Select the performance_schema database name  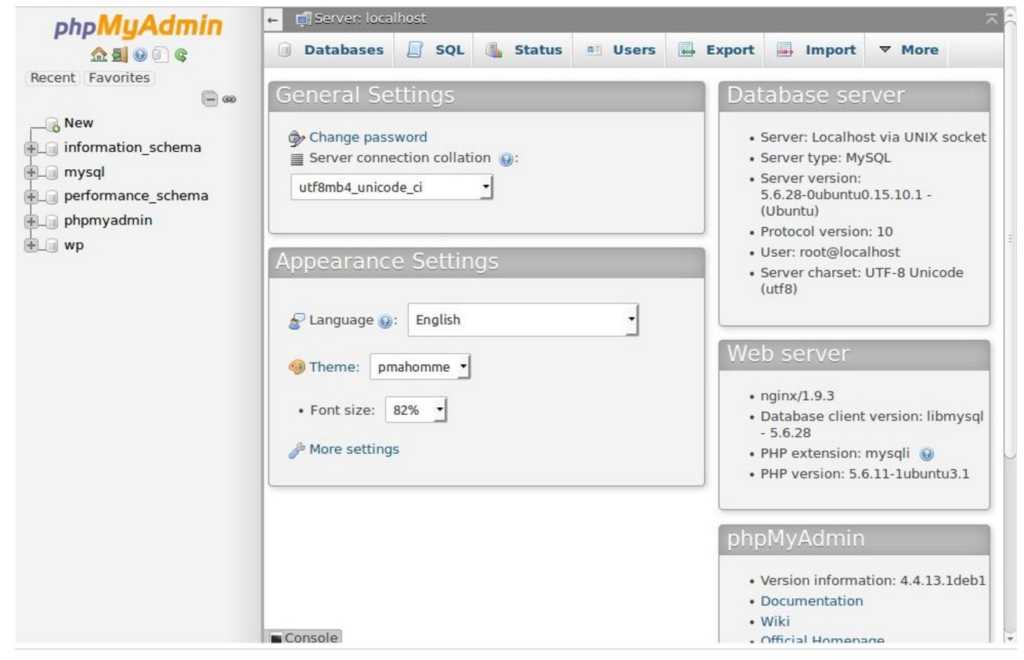pyautogui.click(x=136, y=196)
